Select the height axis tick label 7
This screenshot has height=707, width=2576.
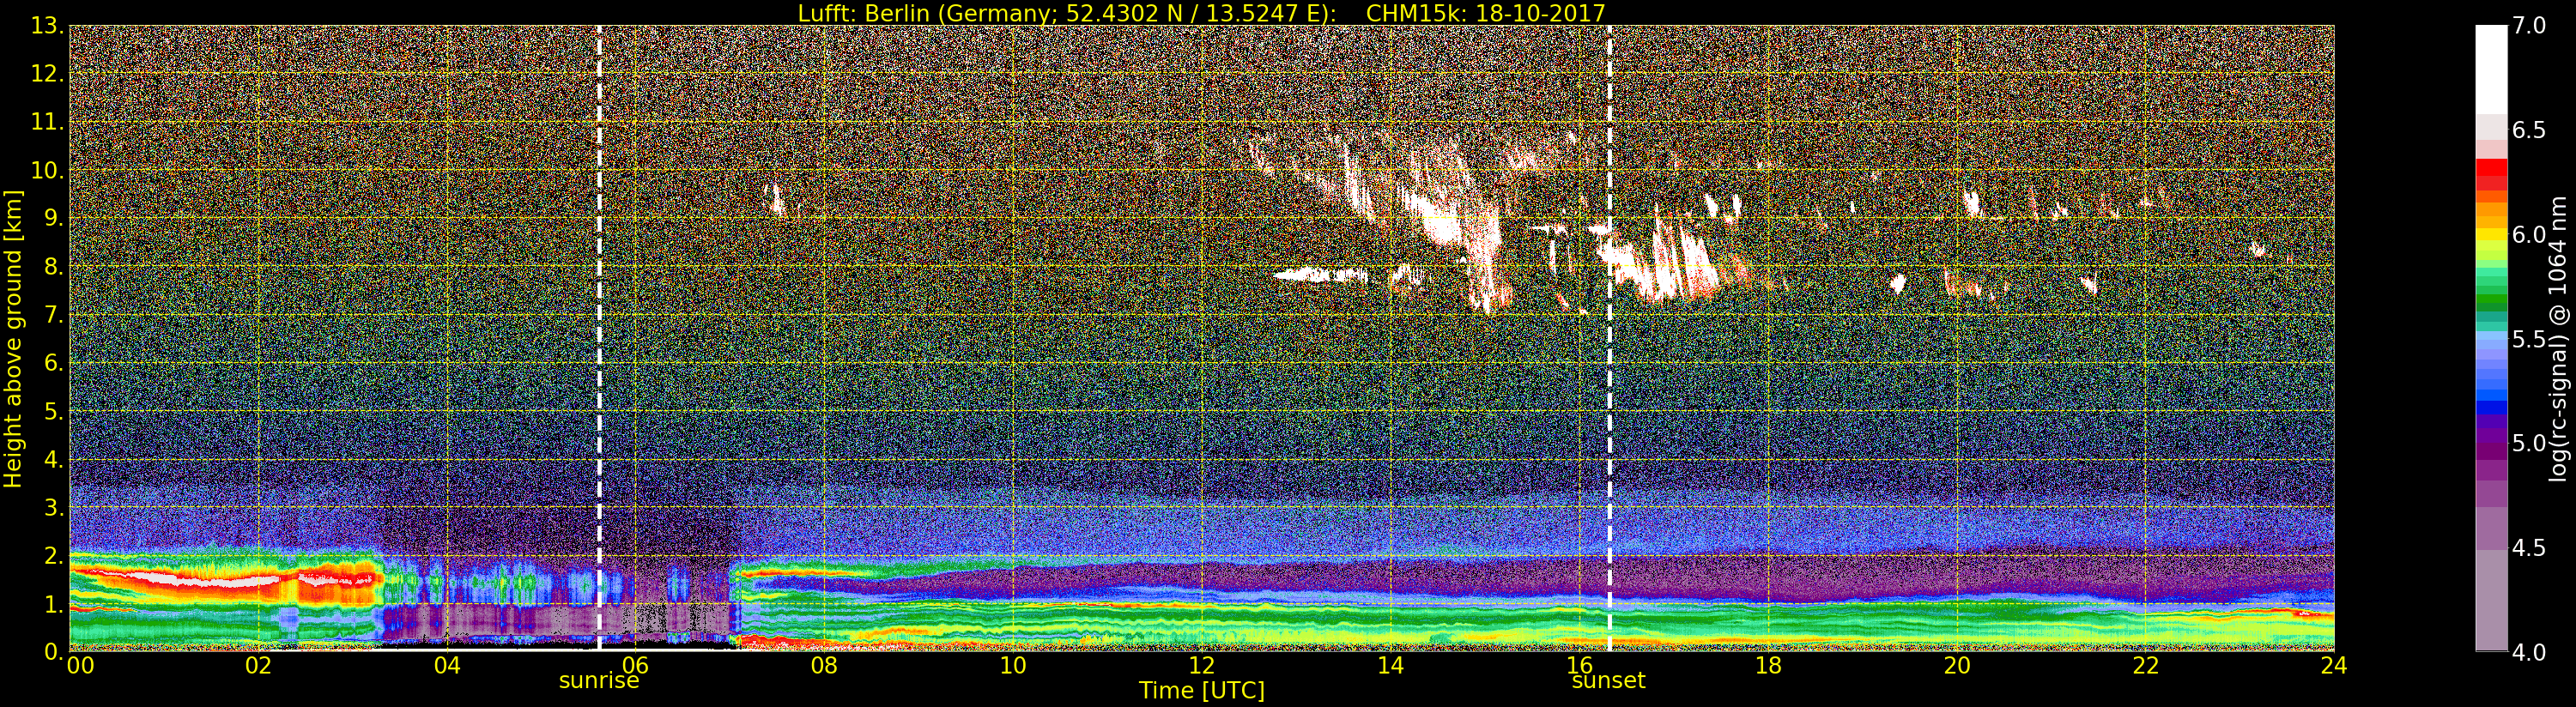[x=53, y=315]
